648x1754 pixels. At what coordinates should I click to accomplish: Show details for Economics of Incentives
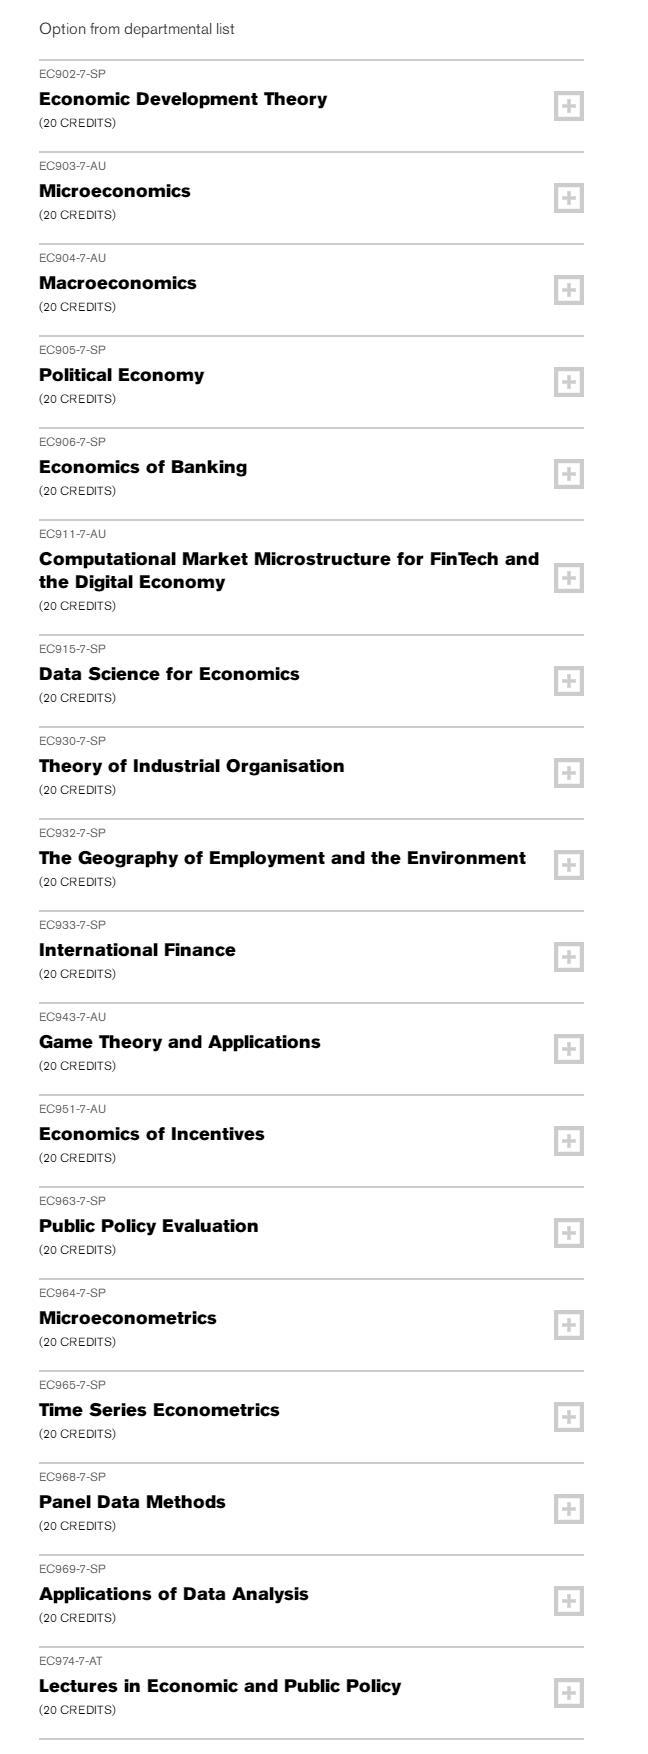(x=568, y=1141)
